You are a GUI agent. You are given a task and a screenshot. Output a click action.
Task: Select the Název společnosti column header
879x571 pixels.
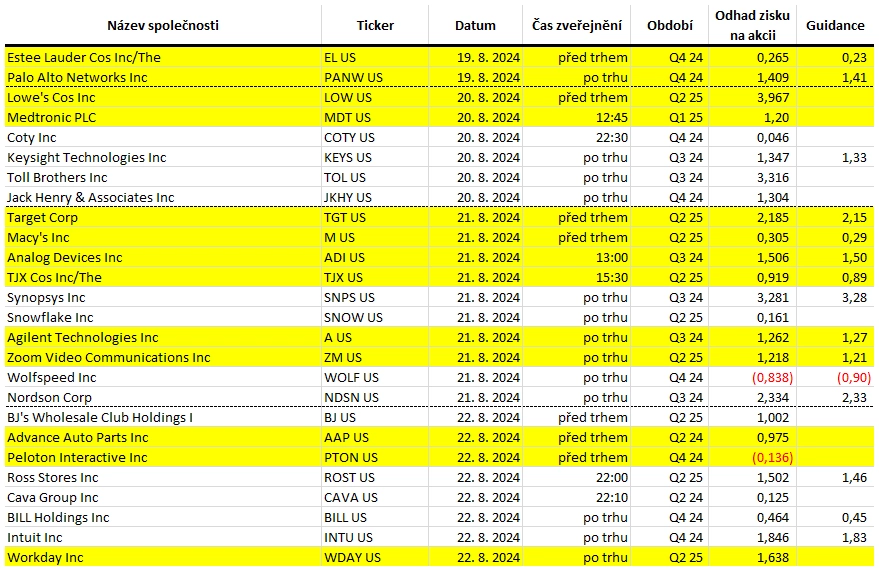tap(163, 25)
